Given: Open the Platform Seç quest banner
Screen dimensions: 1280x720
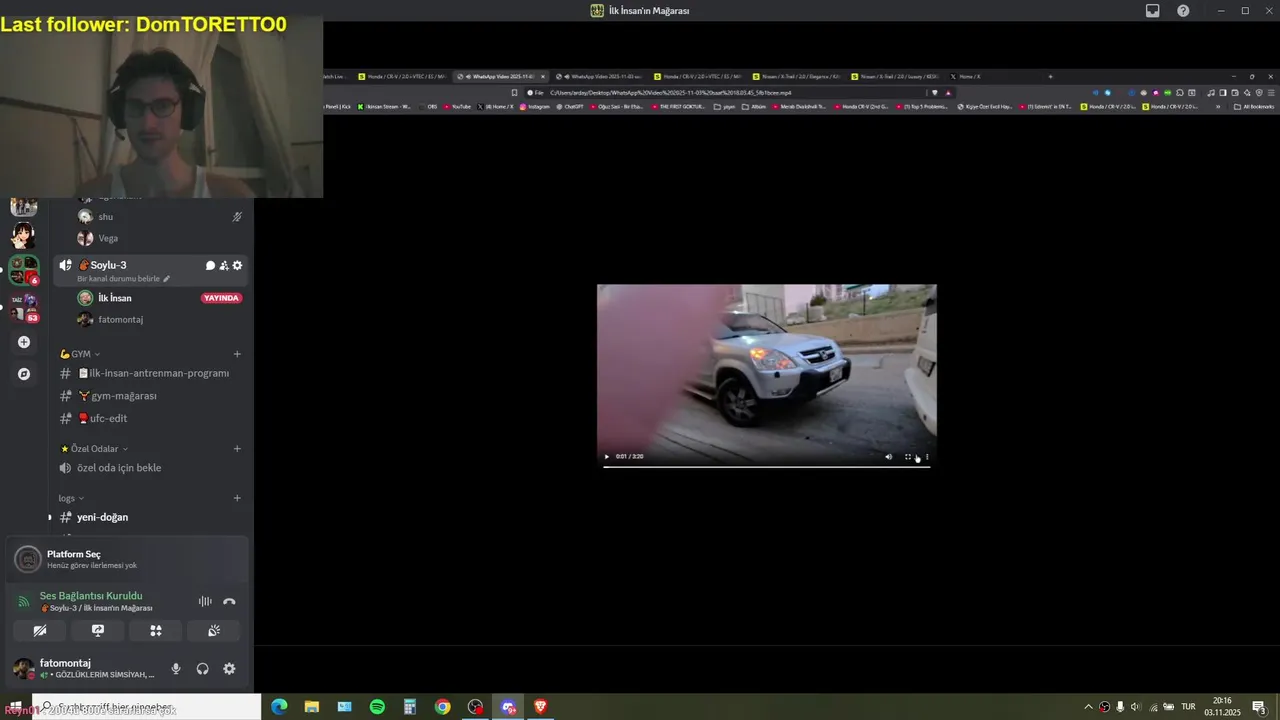Looking at the screenshot, I should pos(127,559).
